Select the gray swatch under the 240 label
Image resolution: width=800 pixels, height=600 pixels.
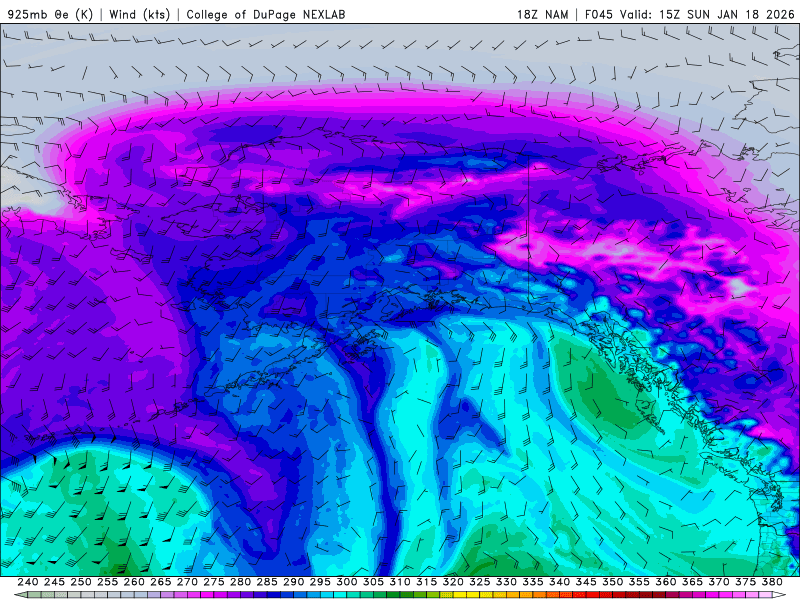click(34, 595)
